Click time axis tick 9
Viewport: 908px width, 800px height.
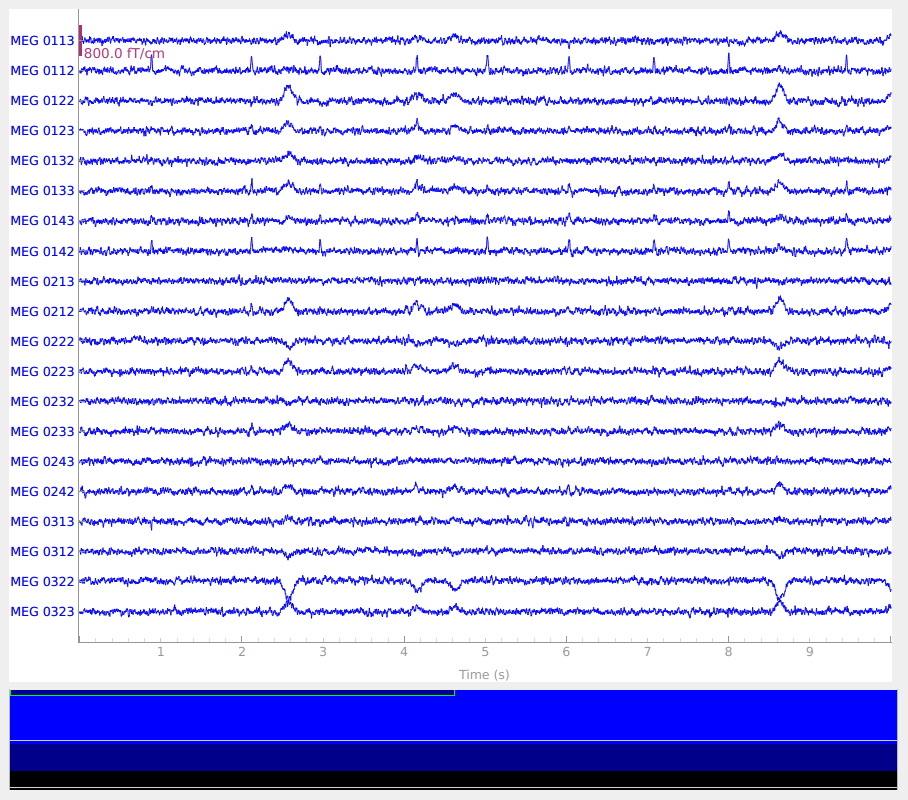pos(809,652)
